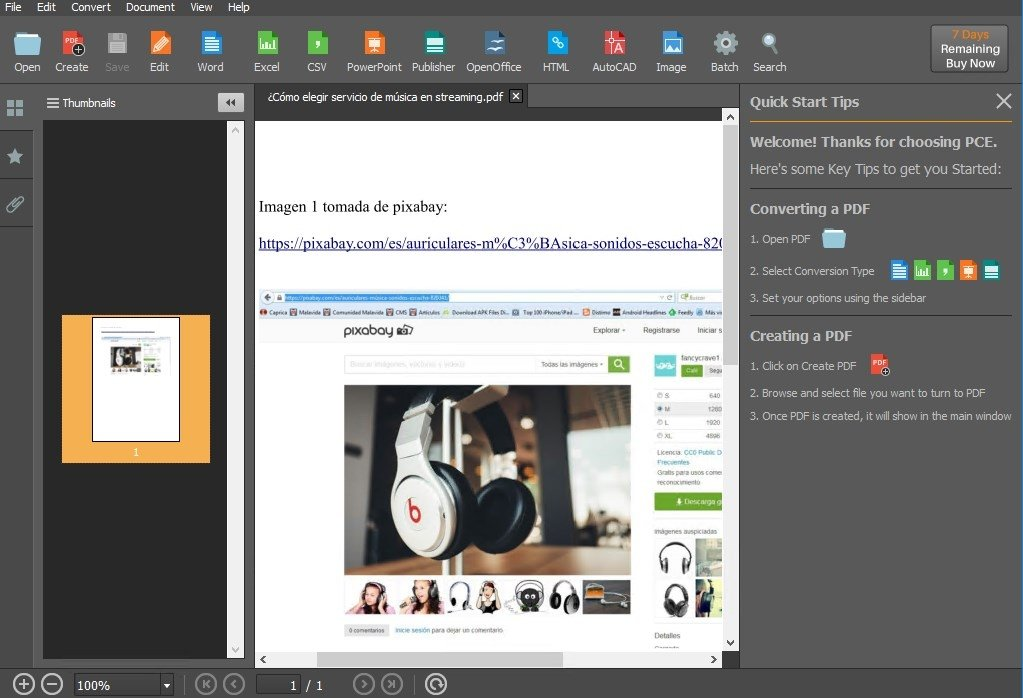The height and width of the screenshot is (698, 1023).
Task: Open the Batch conversion tool
Action: [x=725, y=52]
